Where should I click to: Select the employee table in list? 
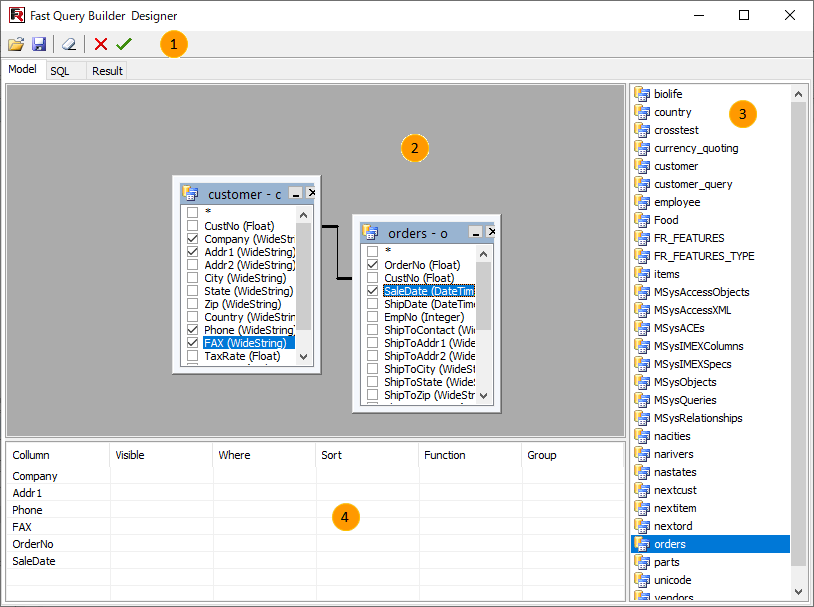[676, 202]
